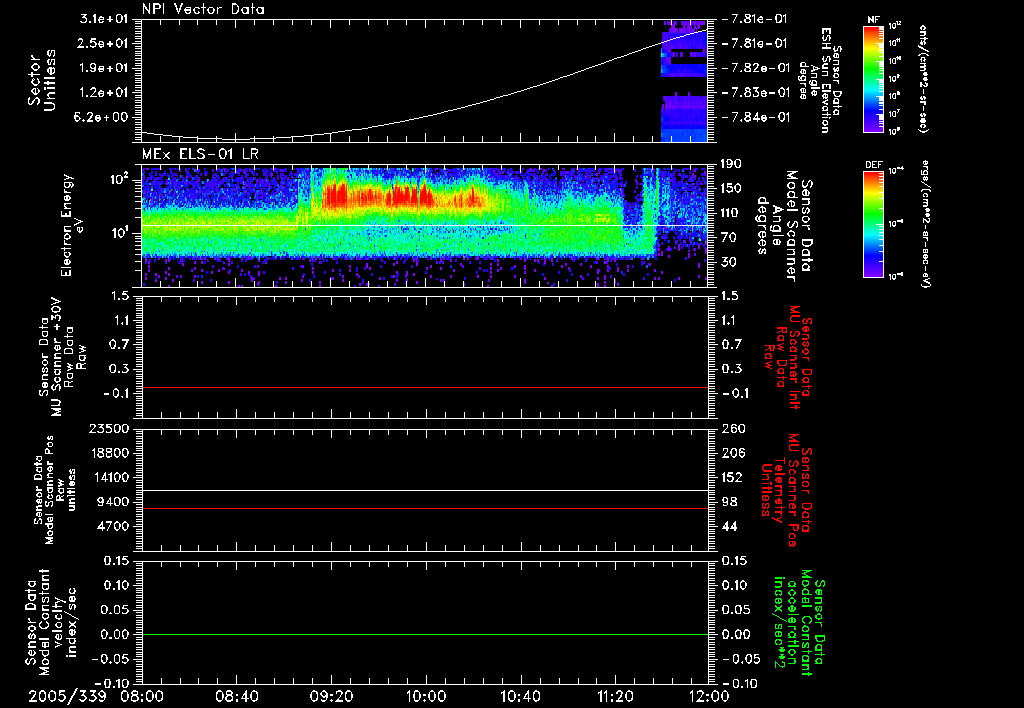The height and width of the screenshot is (708, 1024).
Task: Click the '206' telemetry axis tick
Action: [732, 453]
